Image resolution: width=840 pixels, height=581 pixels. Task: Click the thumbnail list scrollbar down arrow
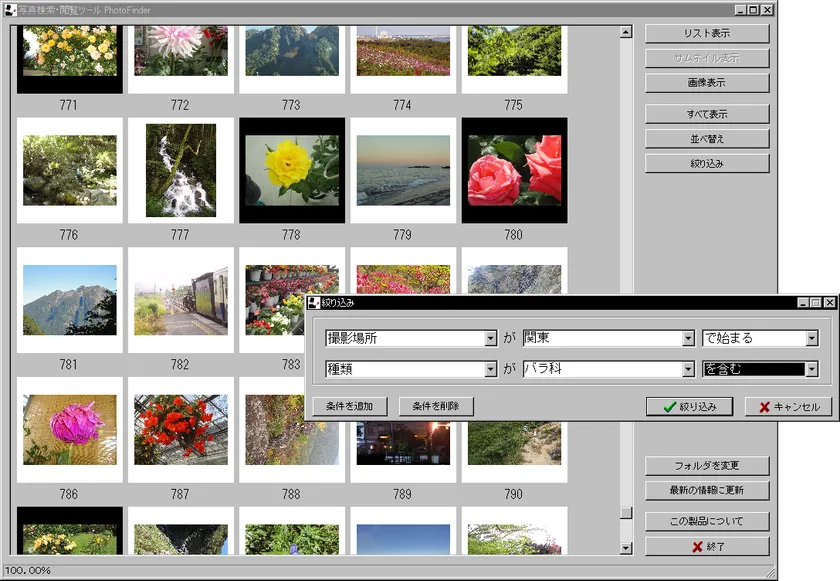pyautogui.click(x=626, y=548)
